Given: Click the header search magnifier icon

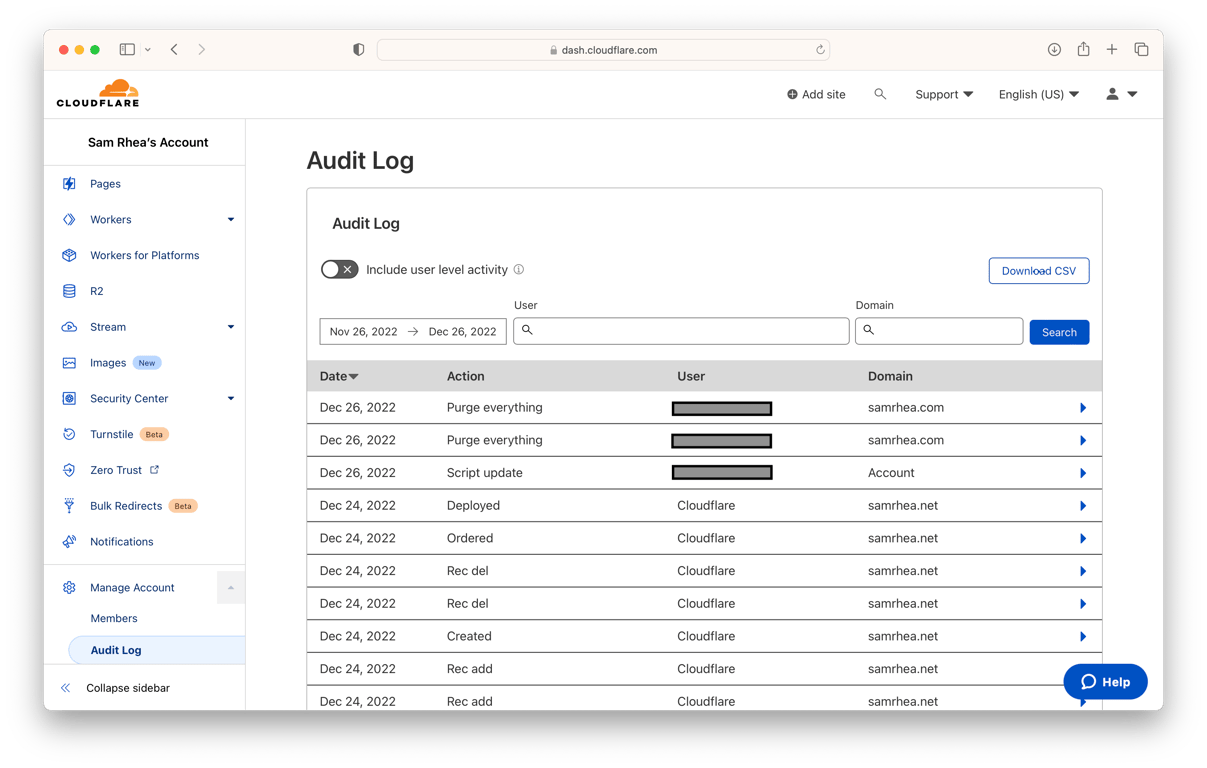Looking at the screenshot, I should coord(881,94).
